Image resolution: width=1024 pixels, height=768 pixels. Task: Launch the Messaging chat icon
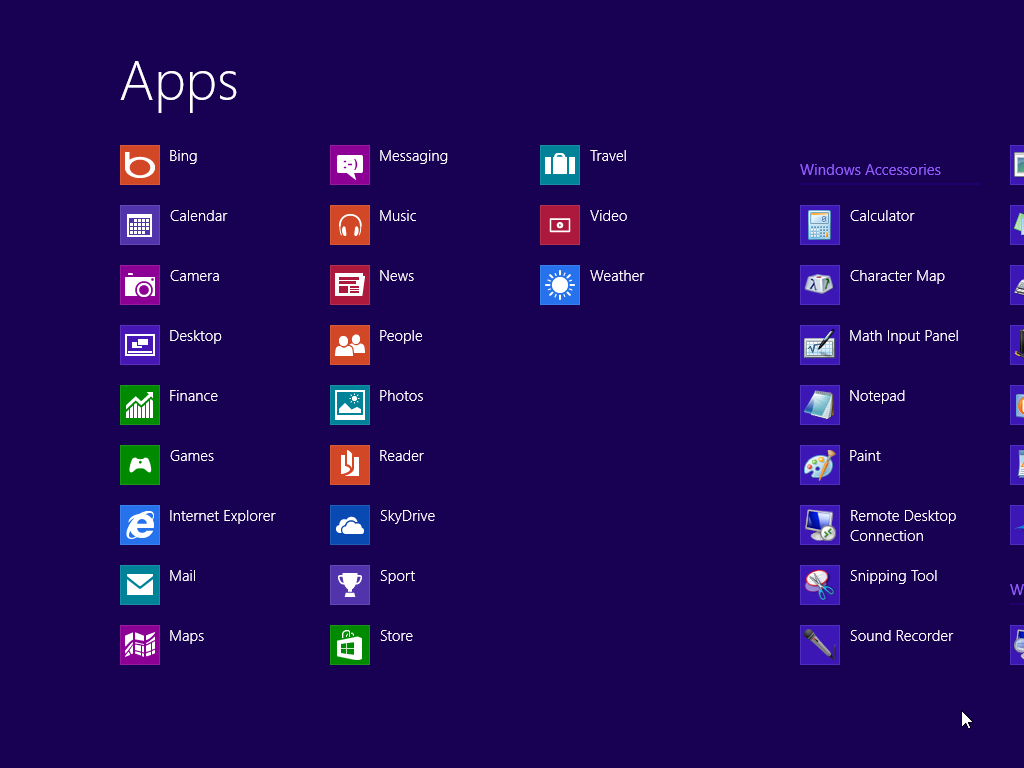click(350, 165)
